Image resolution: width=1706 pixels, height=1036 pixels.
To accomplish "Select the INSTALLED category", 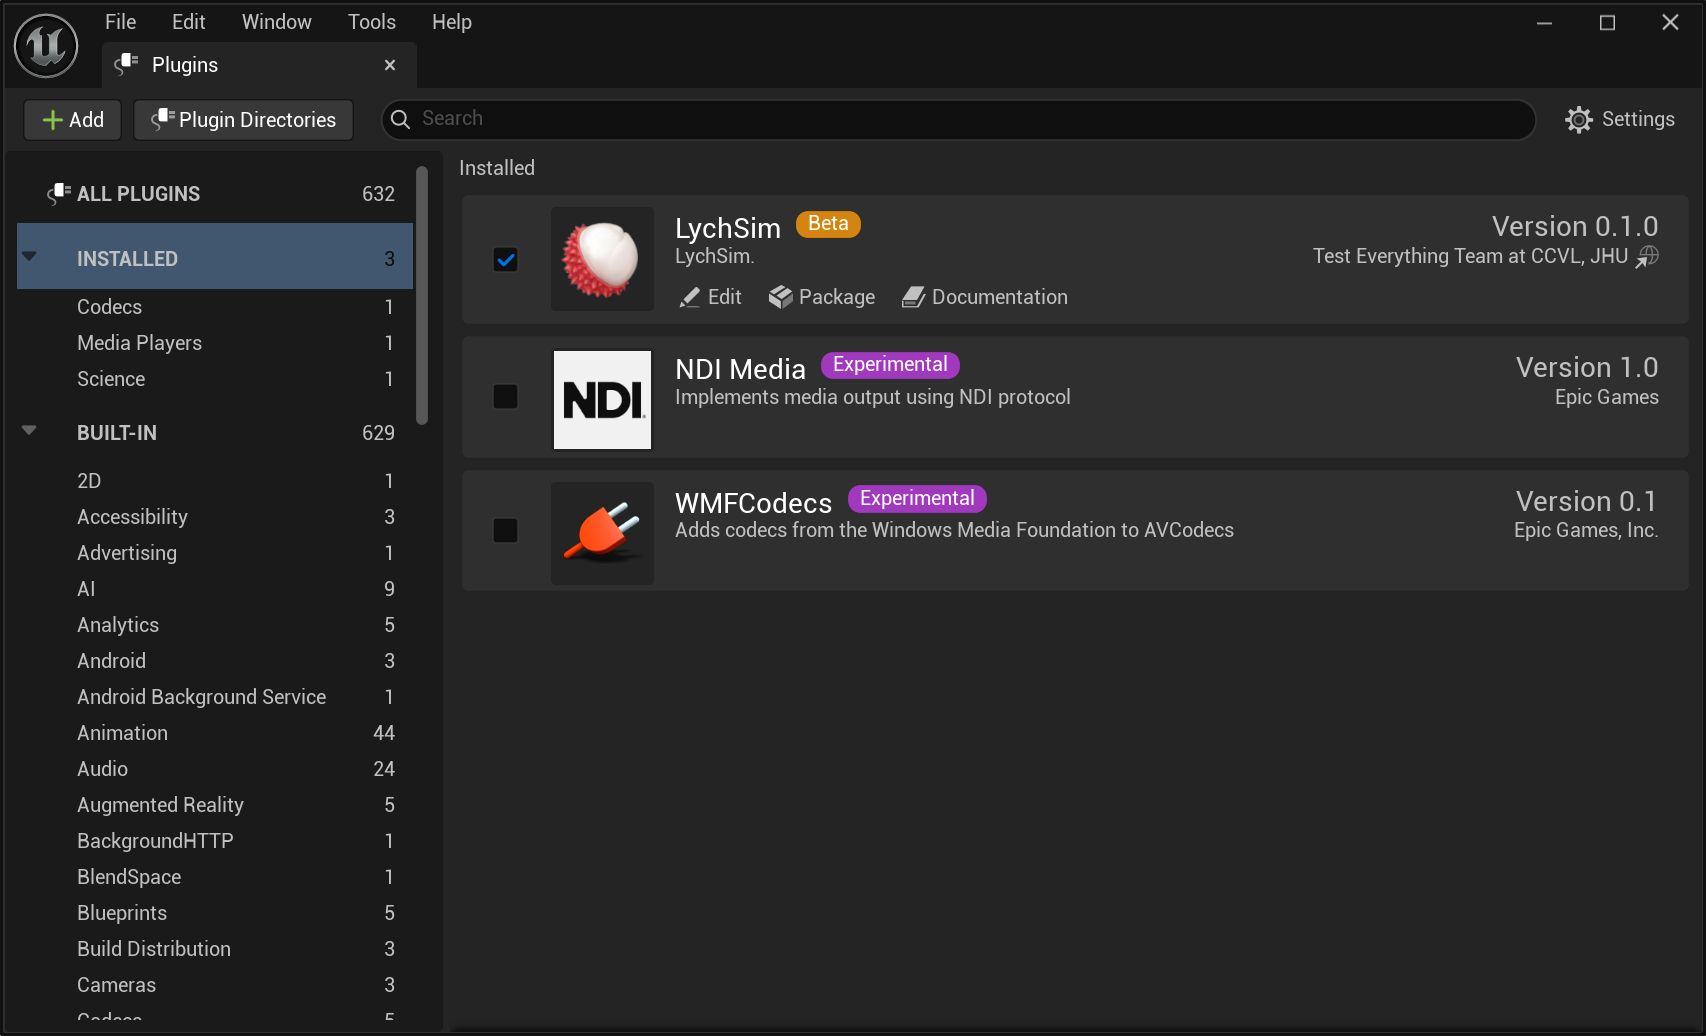I will pyautogui.click(x=215, y=256).
